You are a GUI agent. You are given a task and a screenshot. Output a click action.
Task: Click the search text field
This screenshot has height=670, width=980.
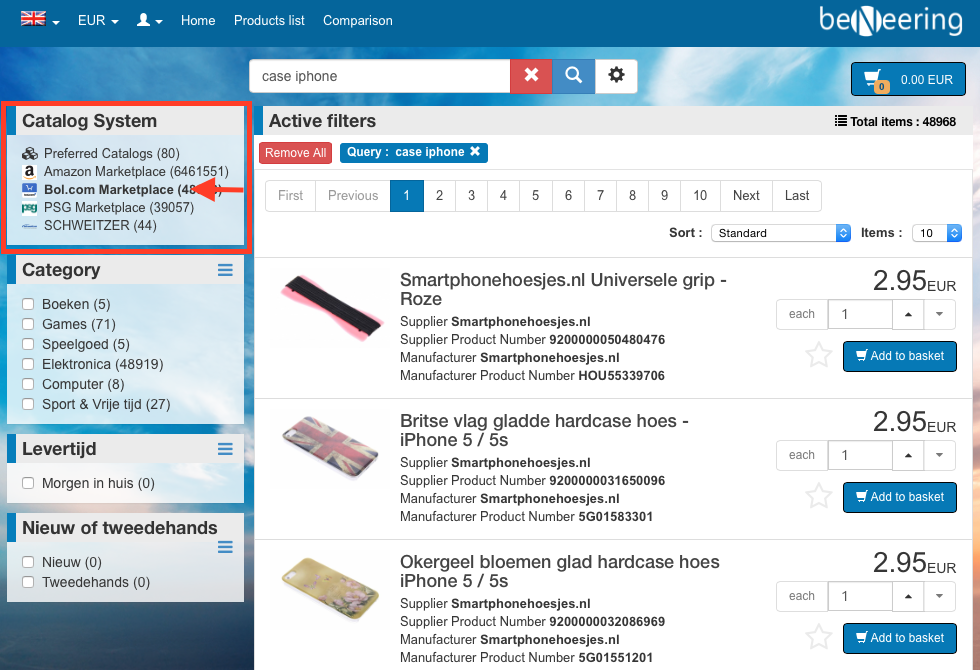tap(380, 76)
